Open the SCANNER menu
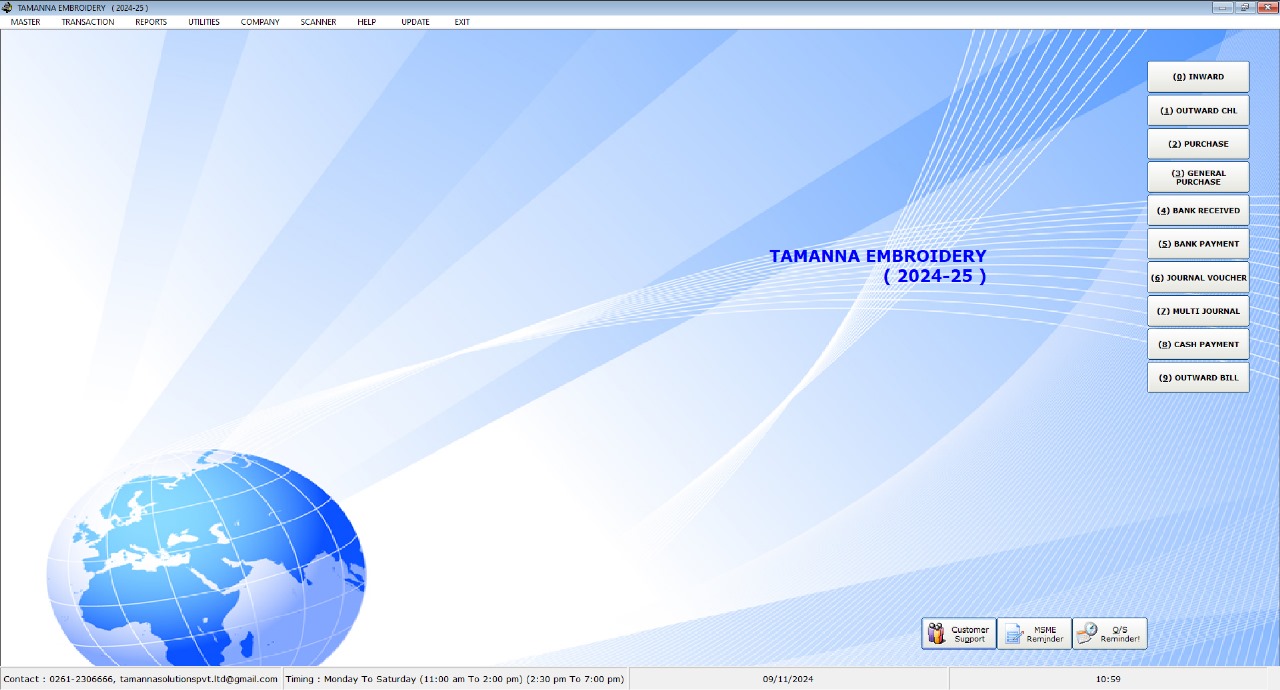The width and height of the screenshot is (1280, 690). 318,22
